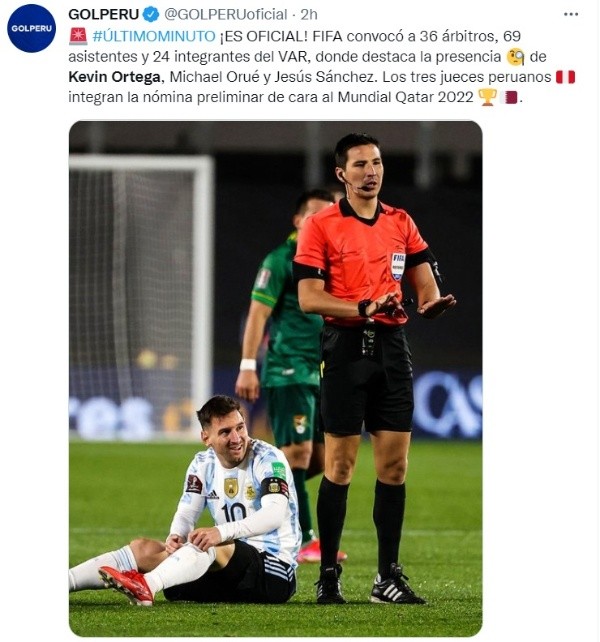The width and height of the screenshot is (600, 642).
Task: Click the "¡ES OFICIAL!" text
Action: (x=264, y=36)
